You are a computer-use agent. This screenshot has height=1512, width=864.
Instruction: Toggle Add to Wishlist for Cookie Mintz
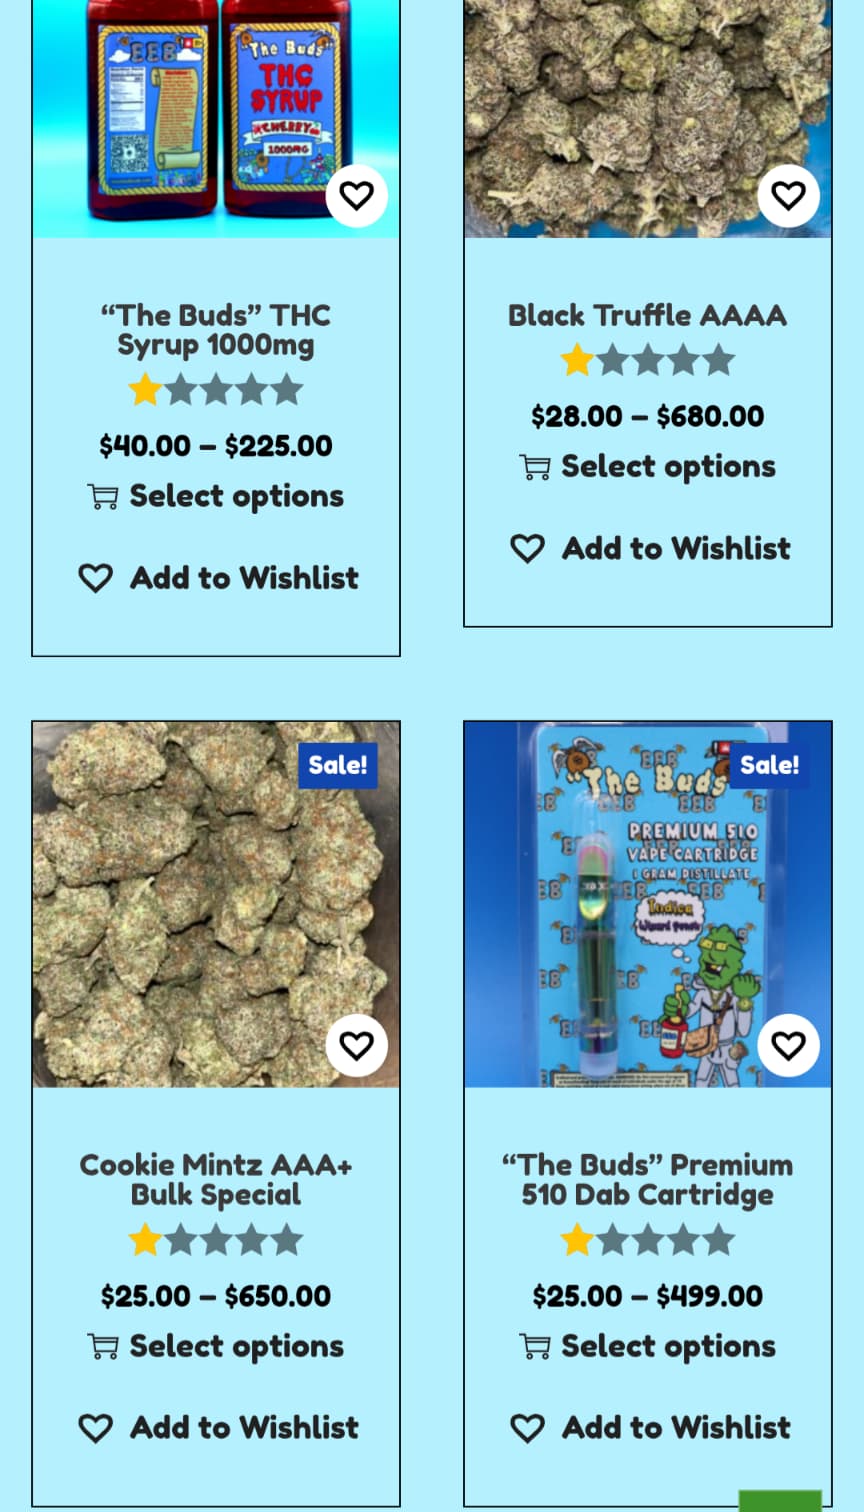218,1427
